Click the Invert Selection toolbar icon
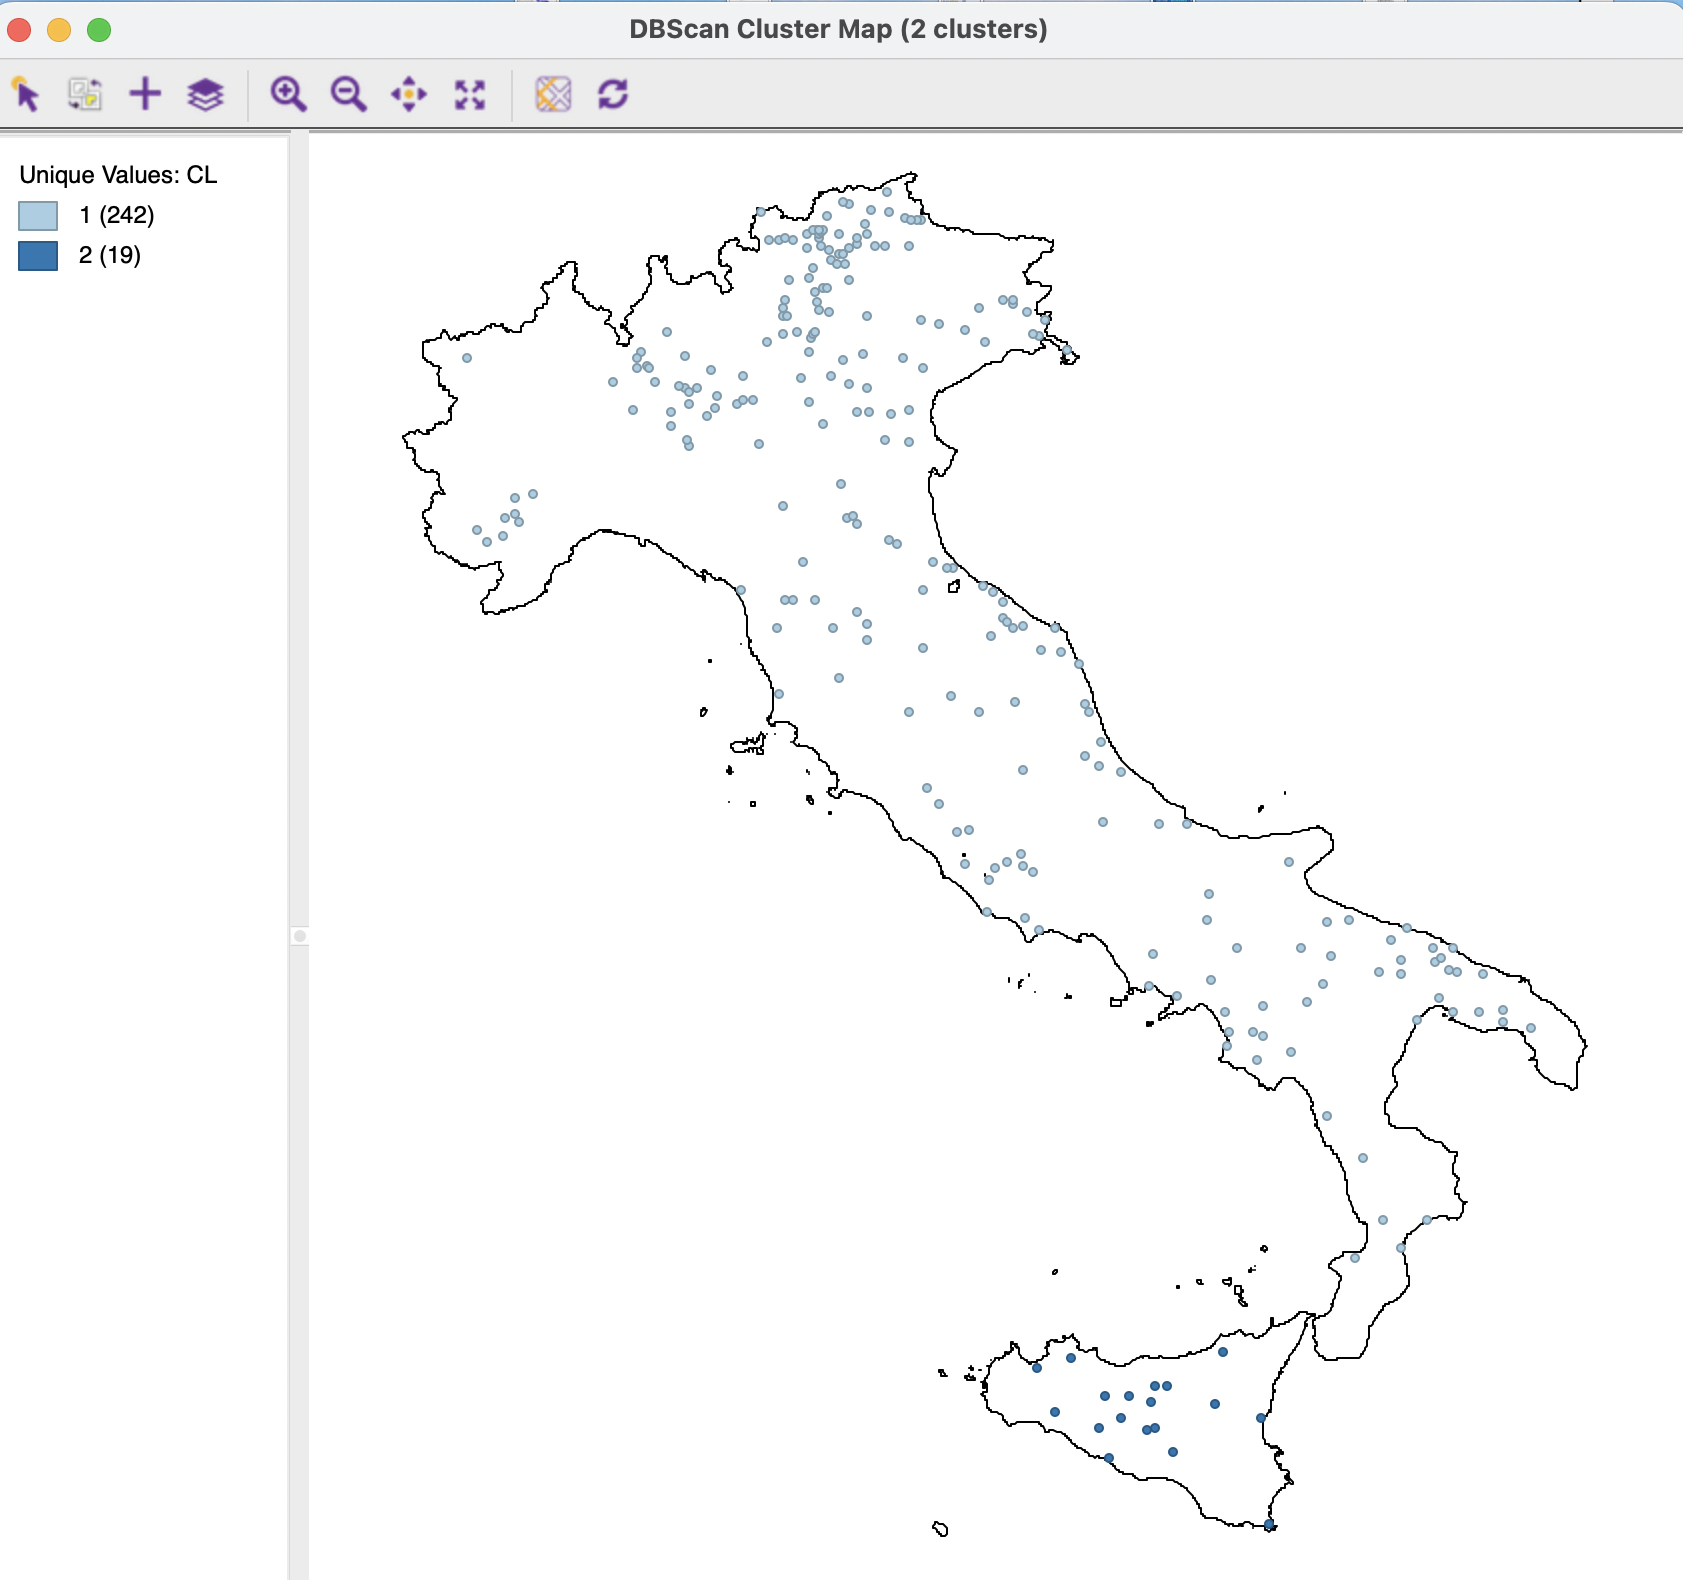The image size is (1683, 1580). (85, 95)
